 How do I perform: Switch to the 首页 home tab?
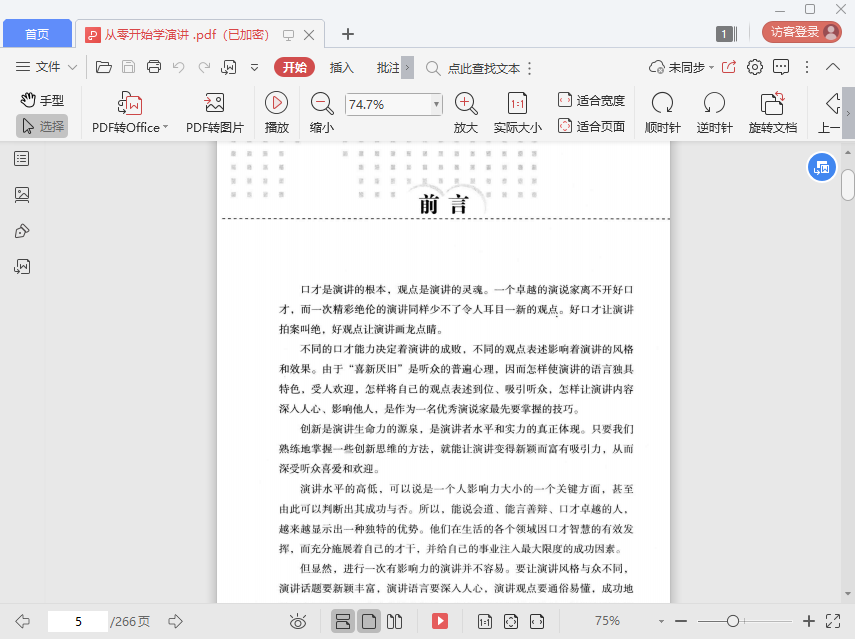click(37, 34)
